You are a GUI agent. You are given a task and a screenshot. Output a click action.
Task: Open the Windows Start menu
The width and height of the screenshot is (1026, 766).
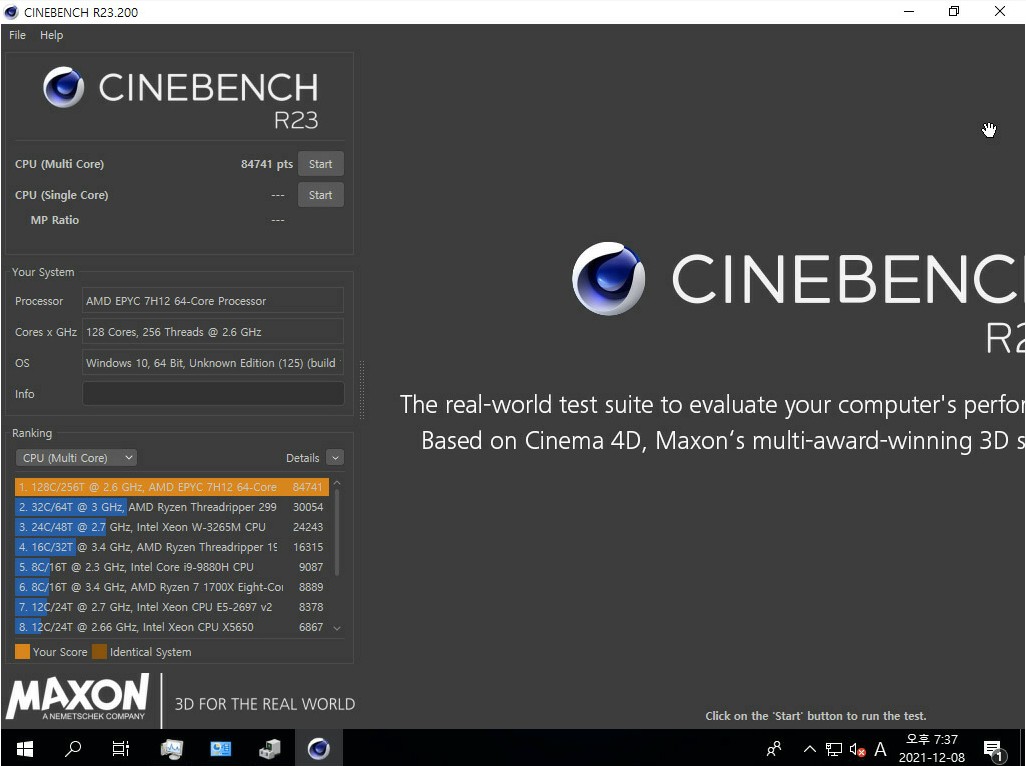point(24,748)
